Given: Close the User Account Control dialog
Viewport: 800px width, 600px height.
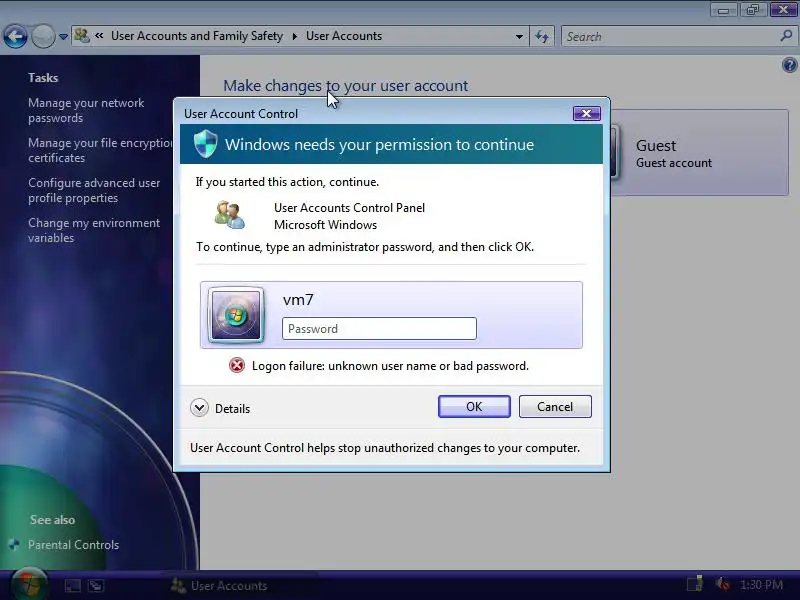Looking at the screenshot, I should tap(586, 114).
